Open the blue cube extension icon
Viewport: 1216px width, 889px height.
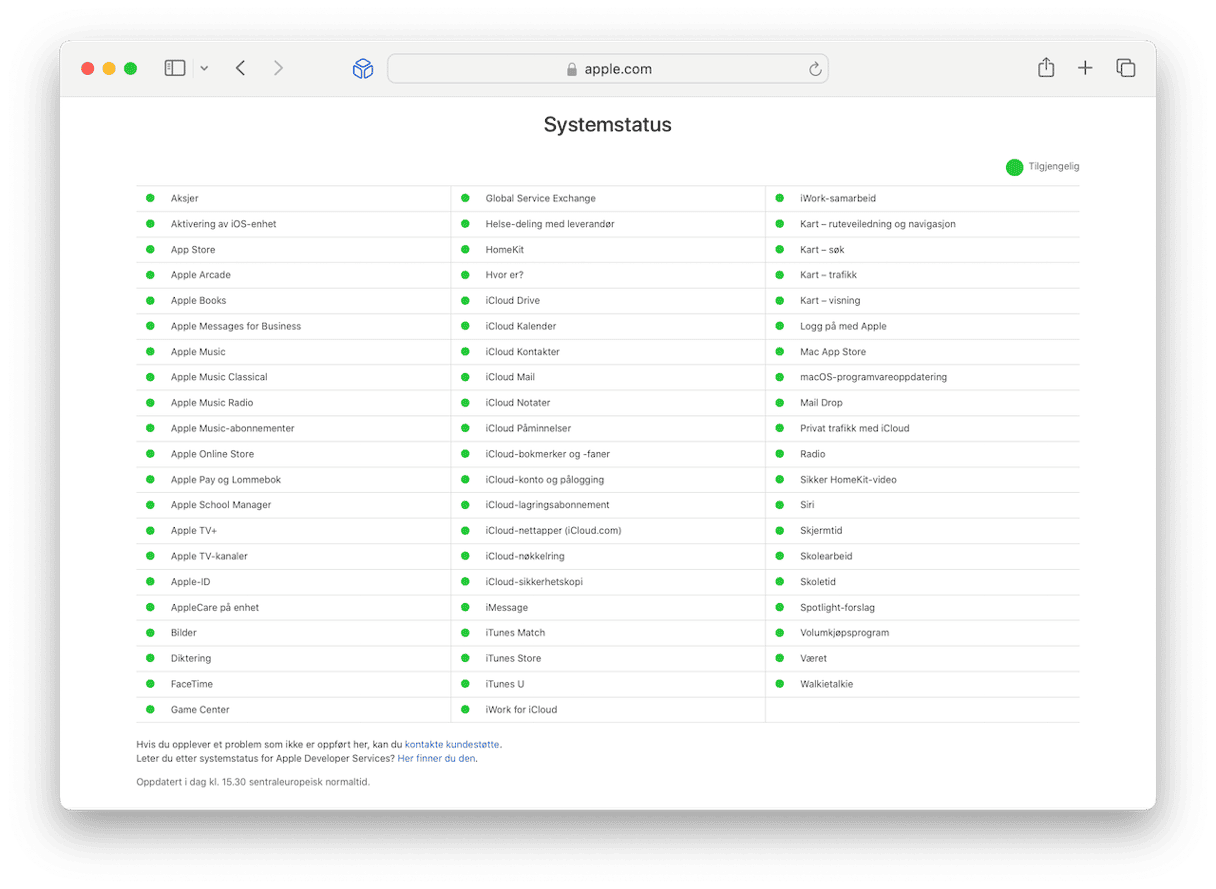(x=363, y=68)
